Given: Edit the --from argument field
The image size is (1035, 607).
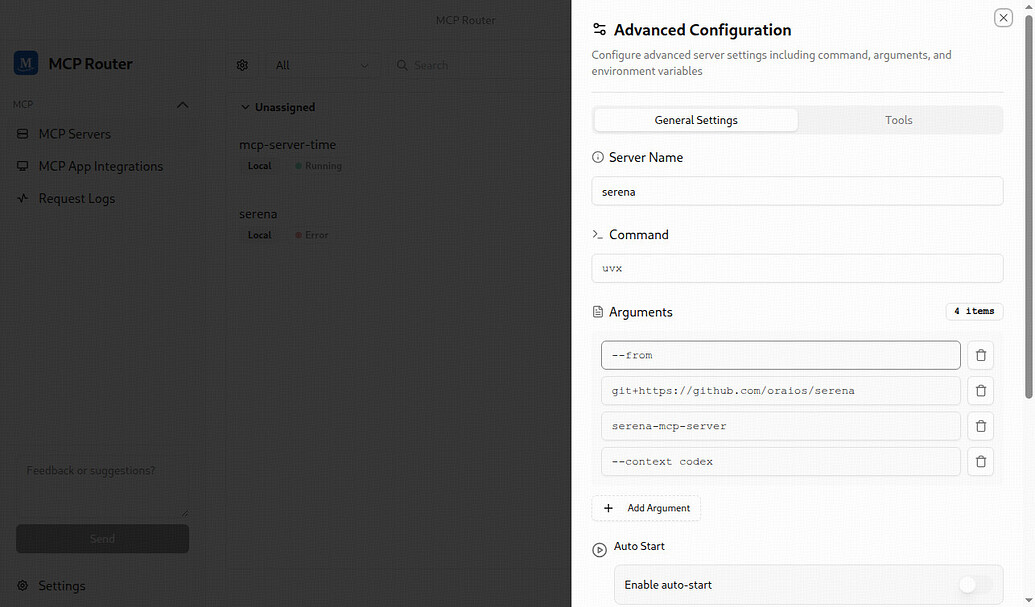Looking at the screenshot, I should point(781,355).
